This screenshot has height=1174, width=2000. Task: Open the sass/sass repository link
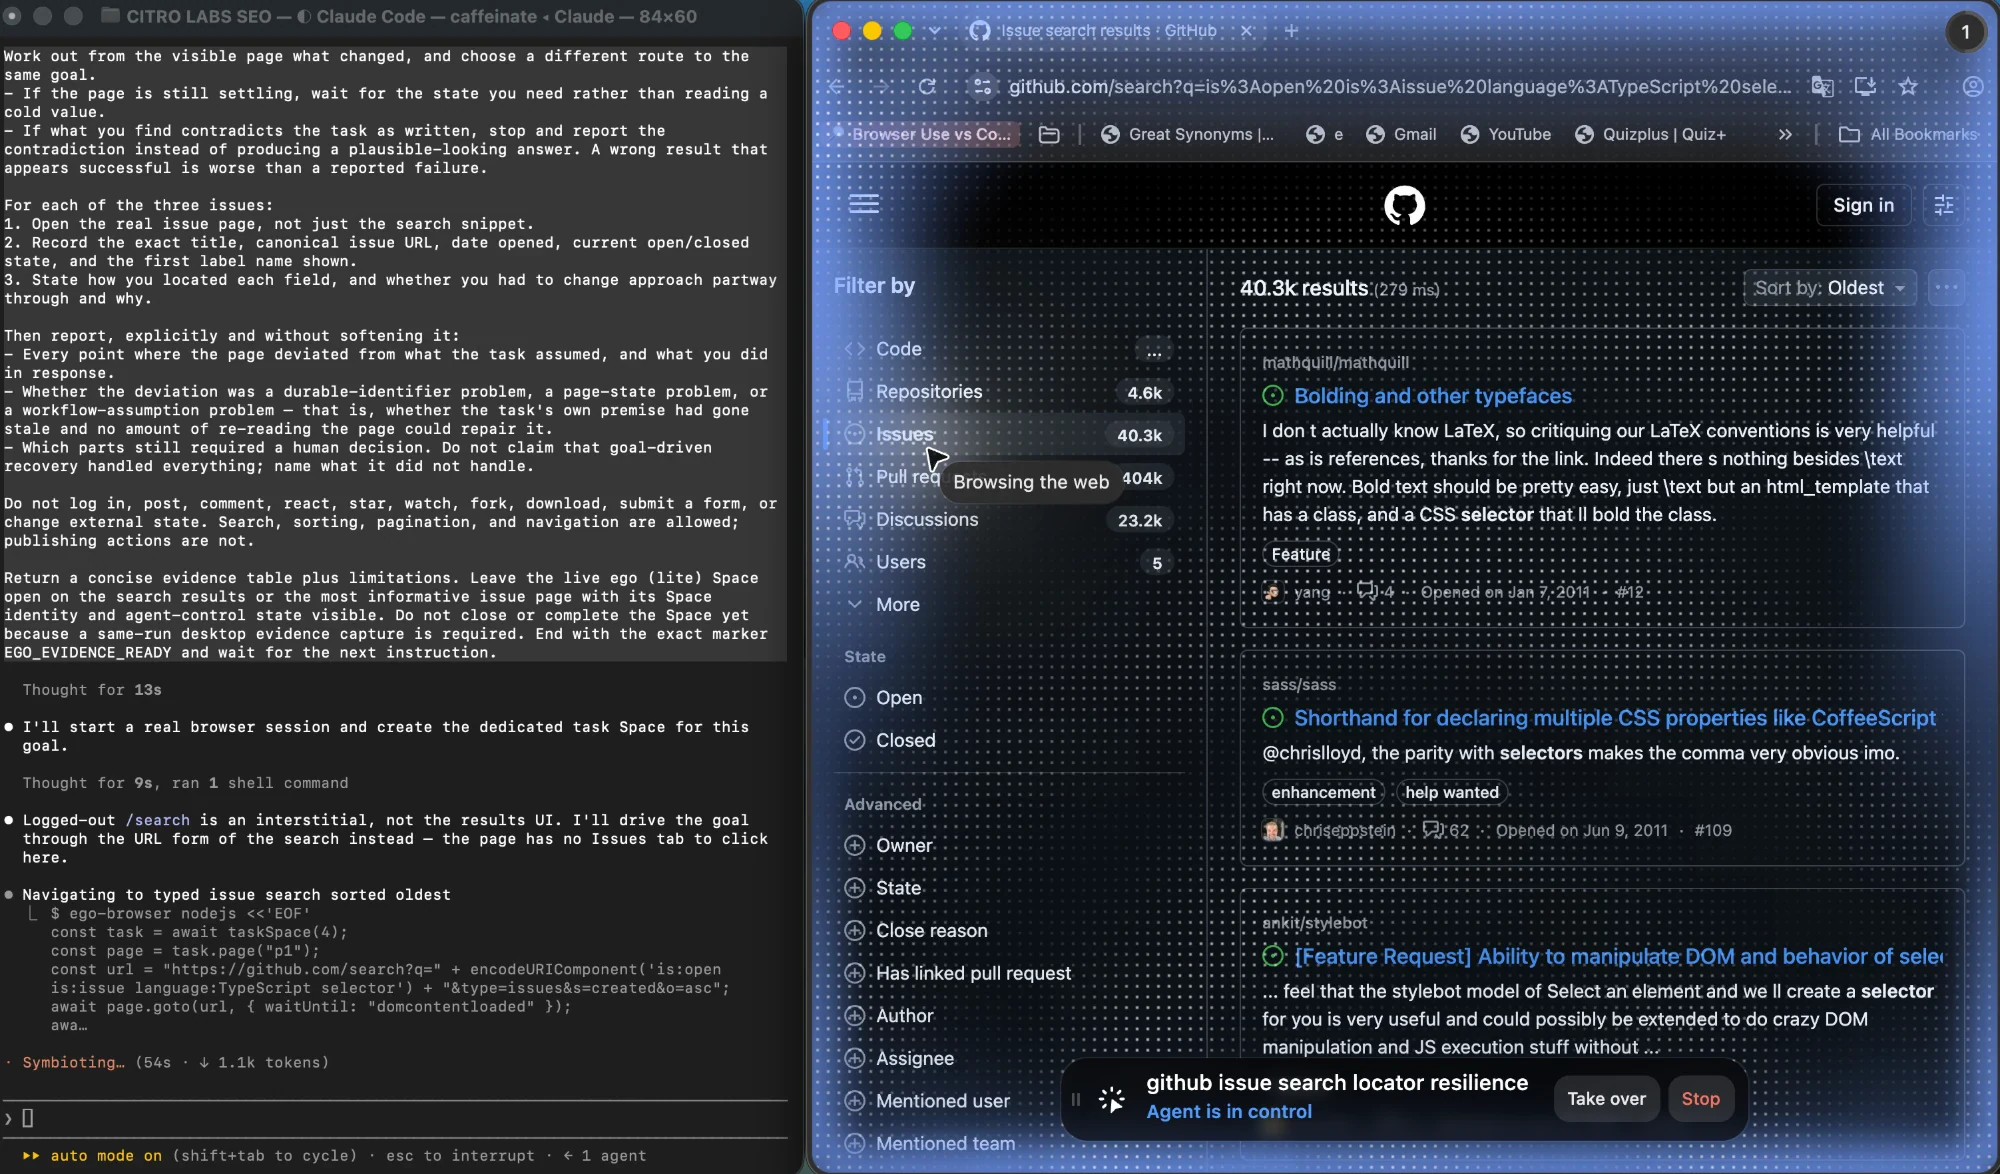pos(1299,685)
